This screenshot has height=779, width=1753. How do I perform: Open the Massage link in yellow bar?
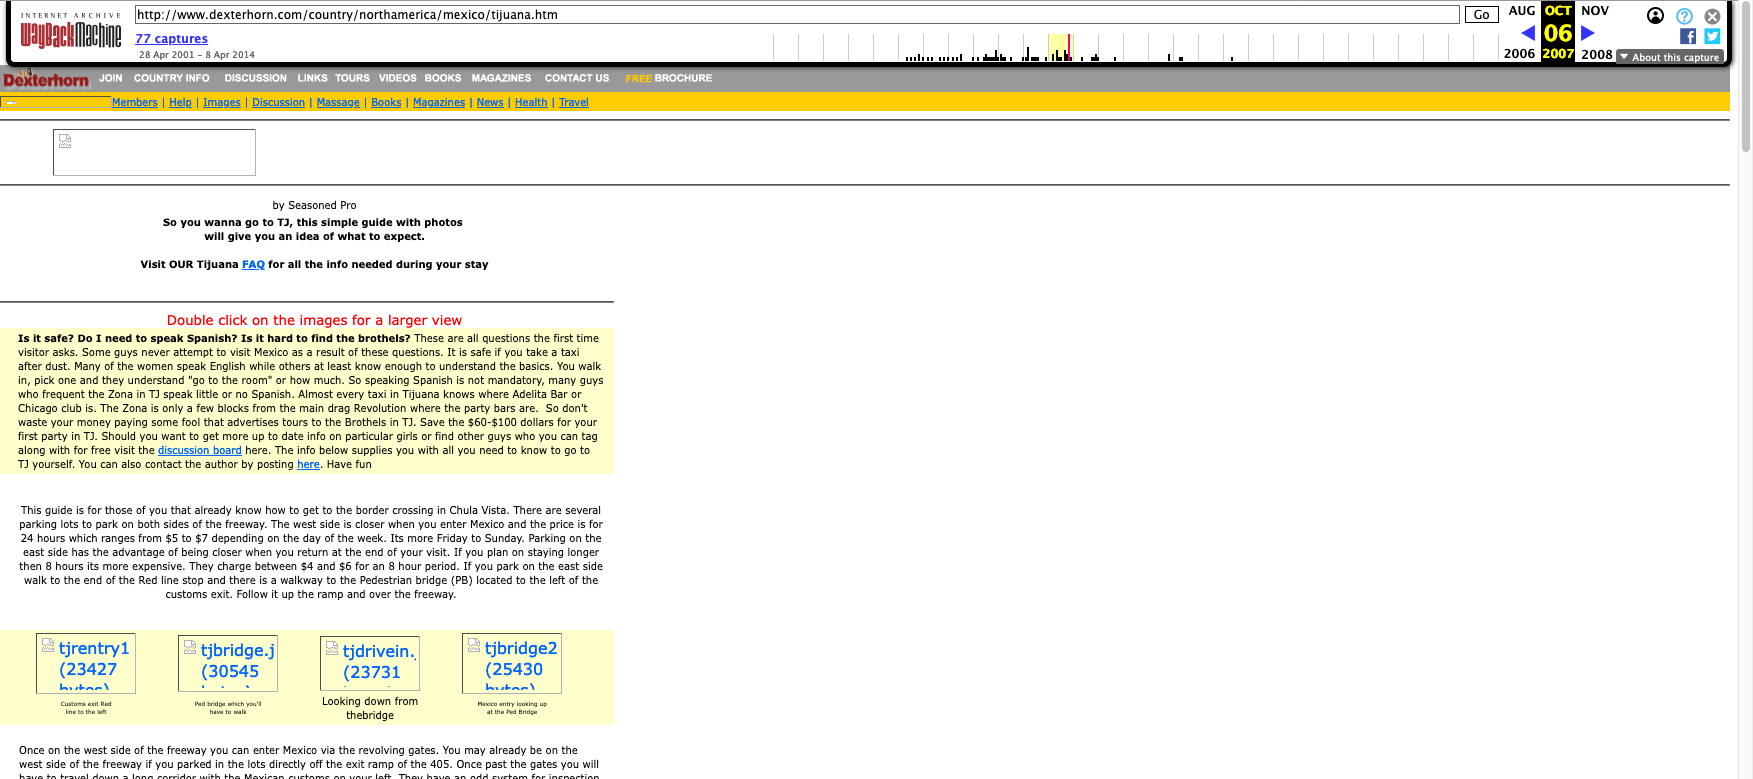tap(338, 102)
